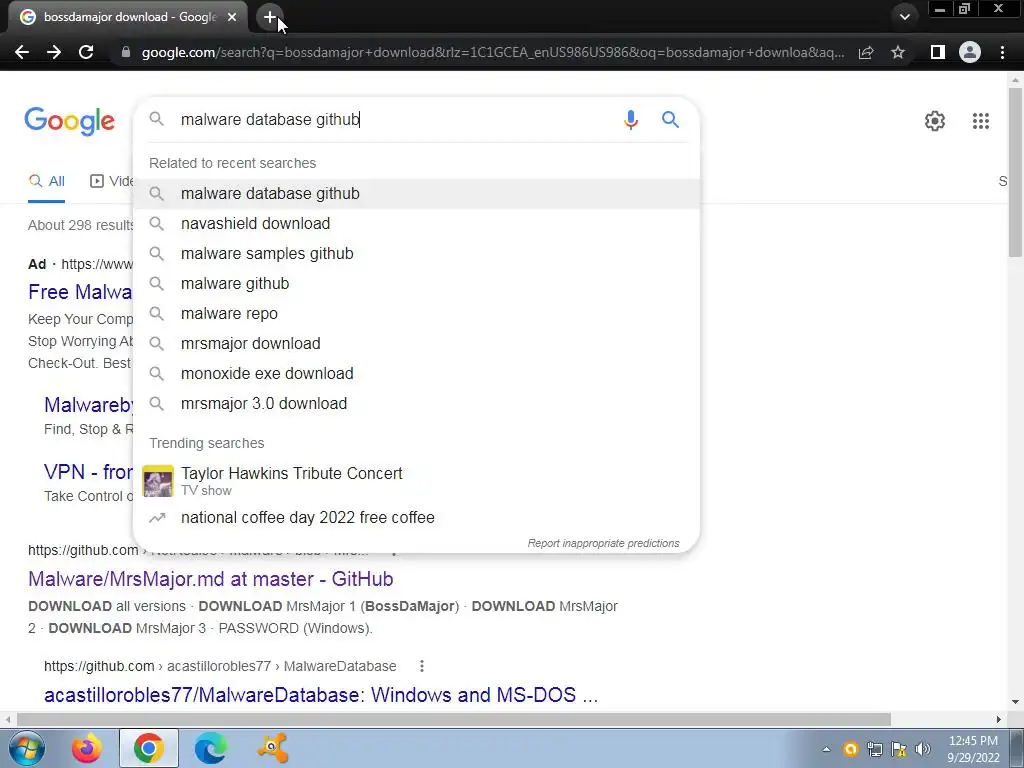1024x768 pixels.
Task: Click the Chrome taskbar icon
Action: 148,748
